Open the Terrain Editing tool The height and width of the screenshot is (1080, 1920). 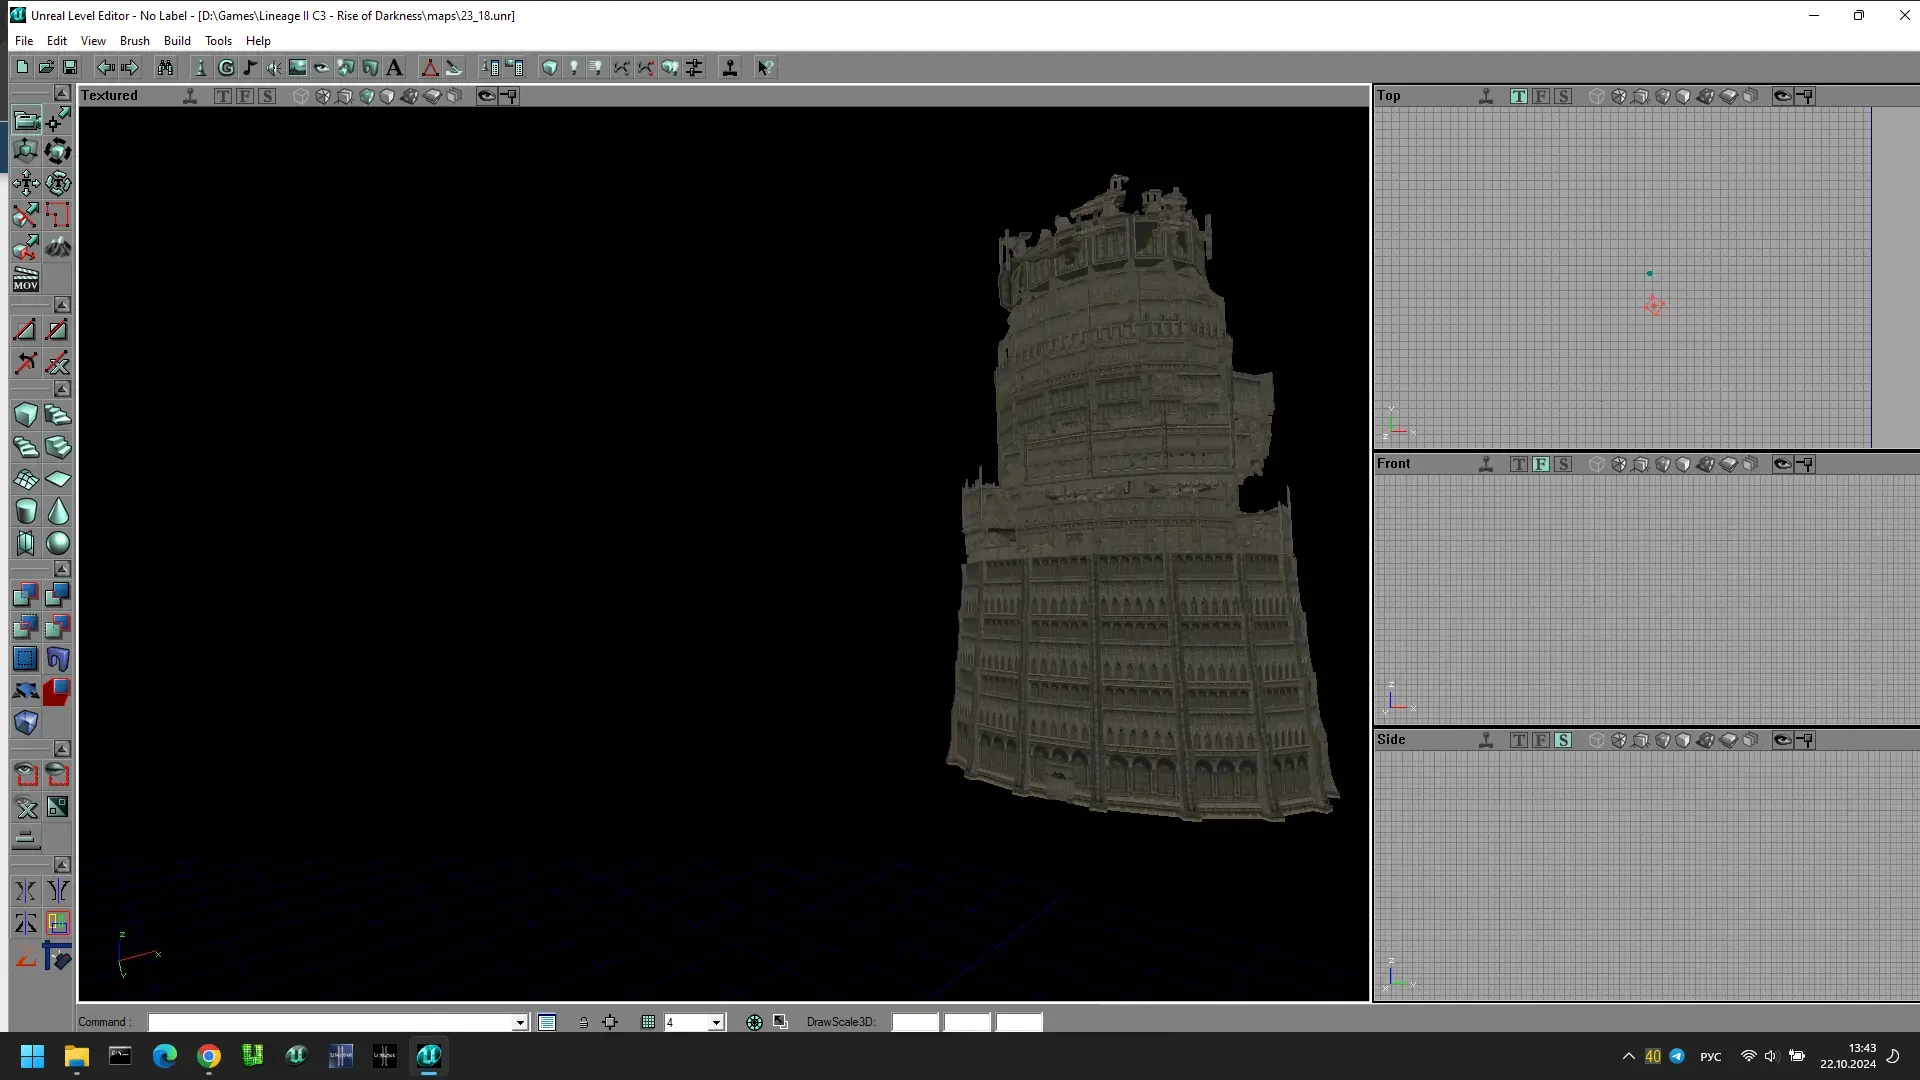point(58,248)
